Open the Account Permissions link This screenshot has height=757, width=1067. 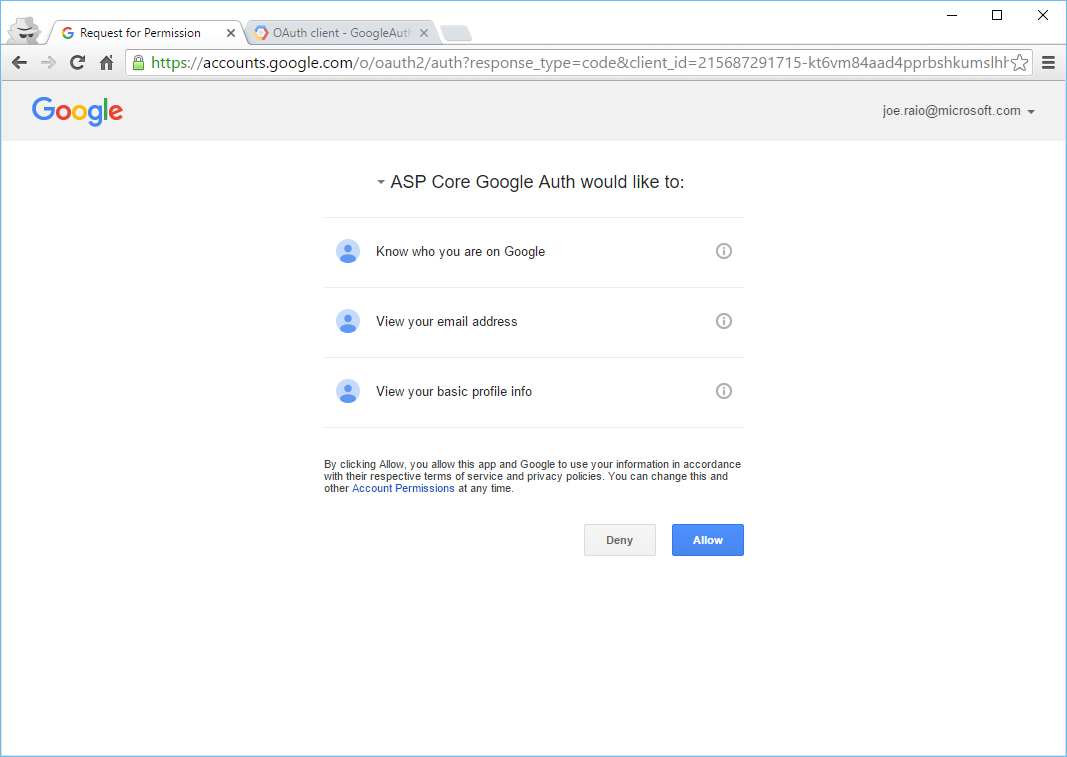[403, 488]
